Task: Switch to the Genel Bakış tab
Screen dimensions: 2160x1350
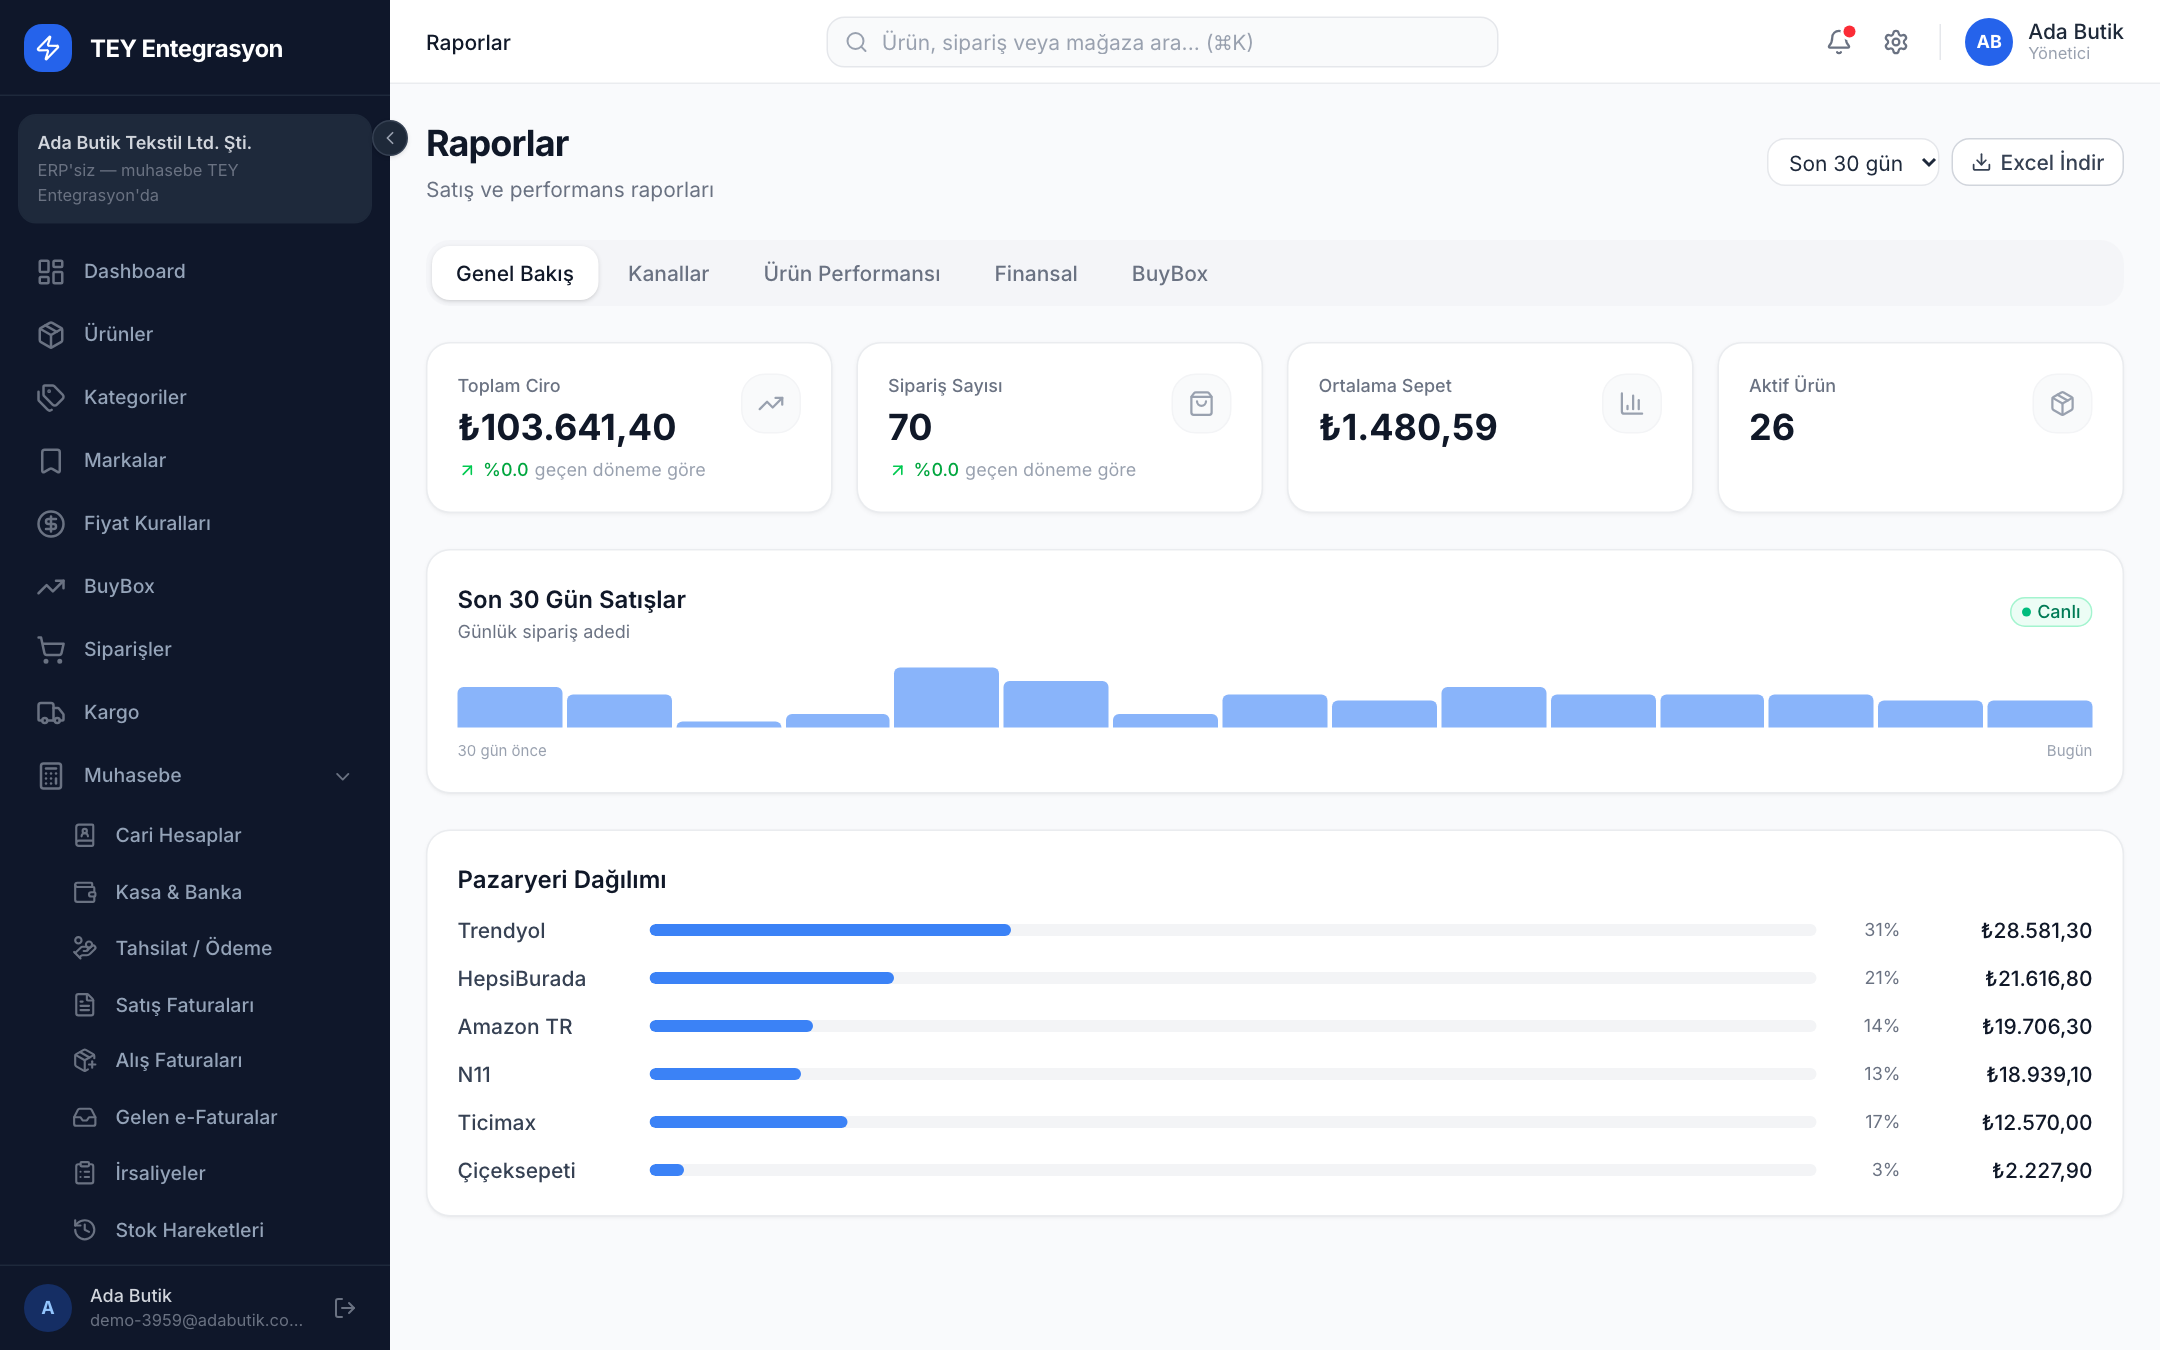Action: pos(515,274)
